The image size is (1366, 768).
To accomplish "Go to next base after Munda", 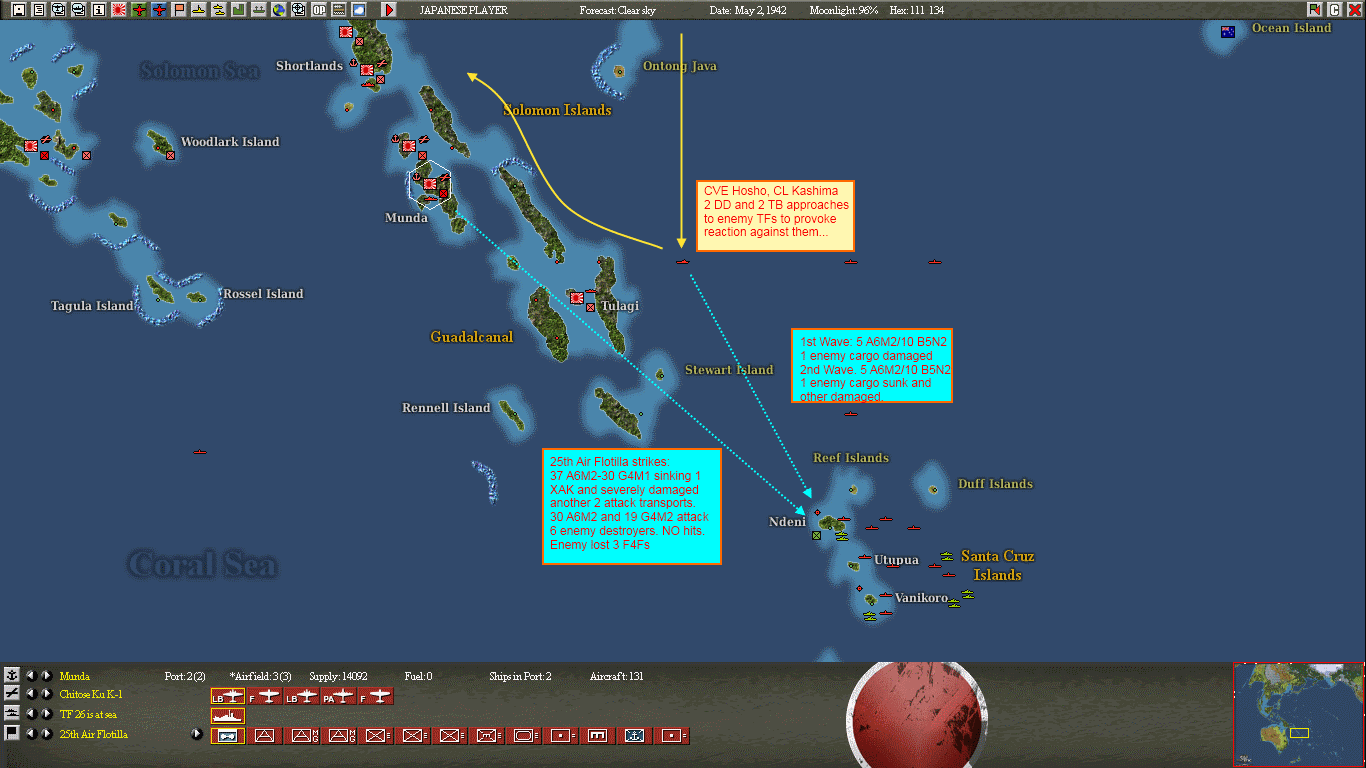I will tap(46, 676).
